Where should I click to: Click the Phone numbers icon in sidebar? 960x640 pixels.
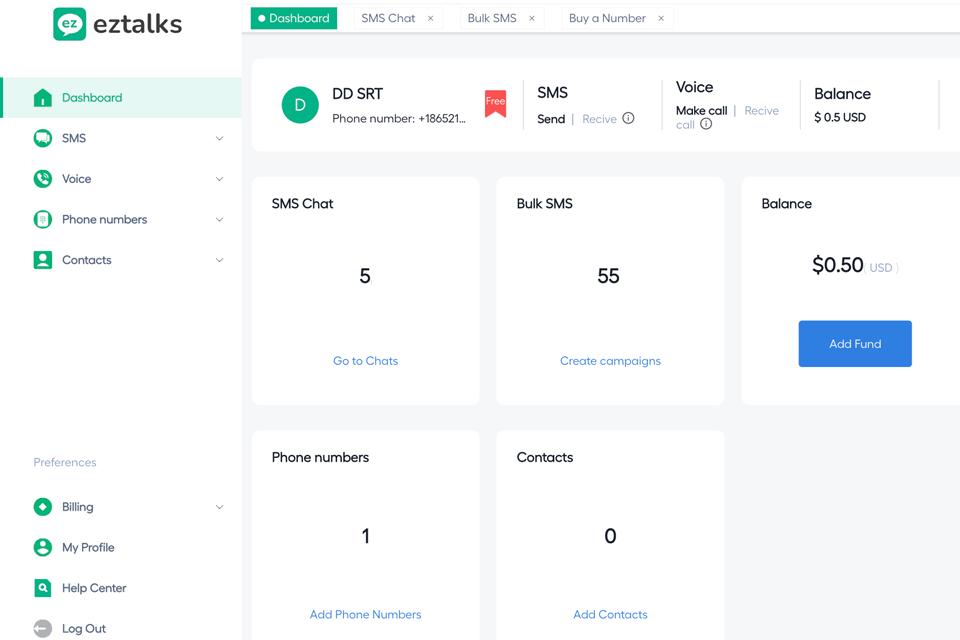pyautogui.click(x=42, y=219)
